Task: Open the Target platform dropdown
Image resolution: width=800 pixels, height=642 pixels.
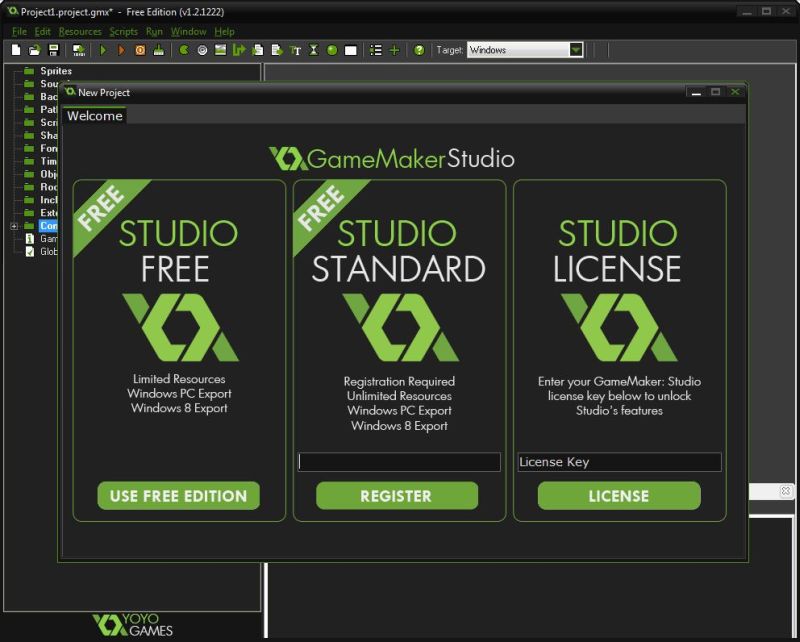Action: pos(576,50)
